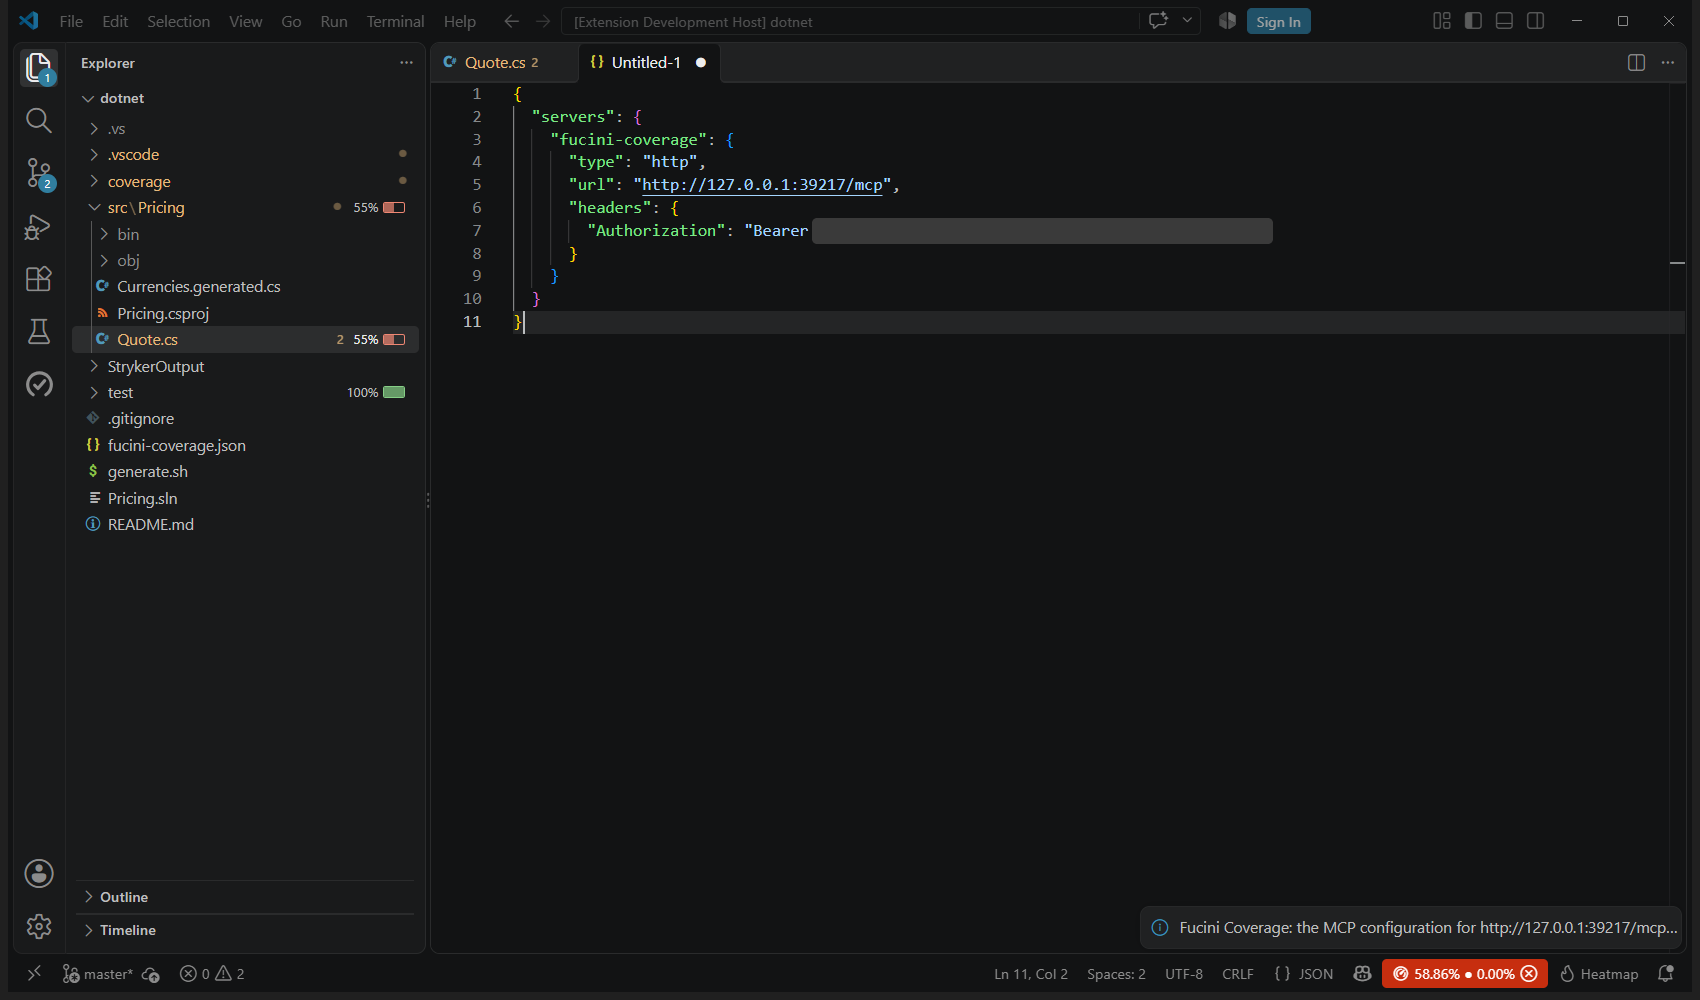Toggle the Primary Side Bar layout
This screenshot has height=1000, width=1700.
tap(1473, 21)
